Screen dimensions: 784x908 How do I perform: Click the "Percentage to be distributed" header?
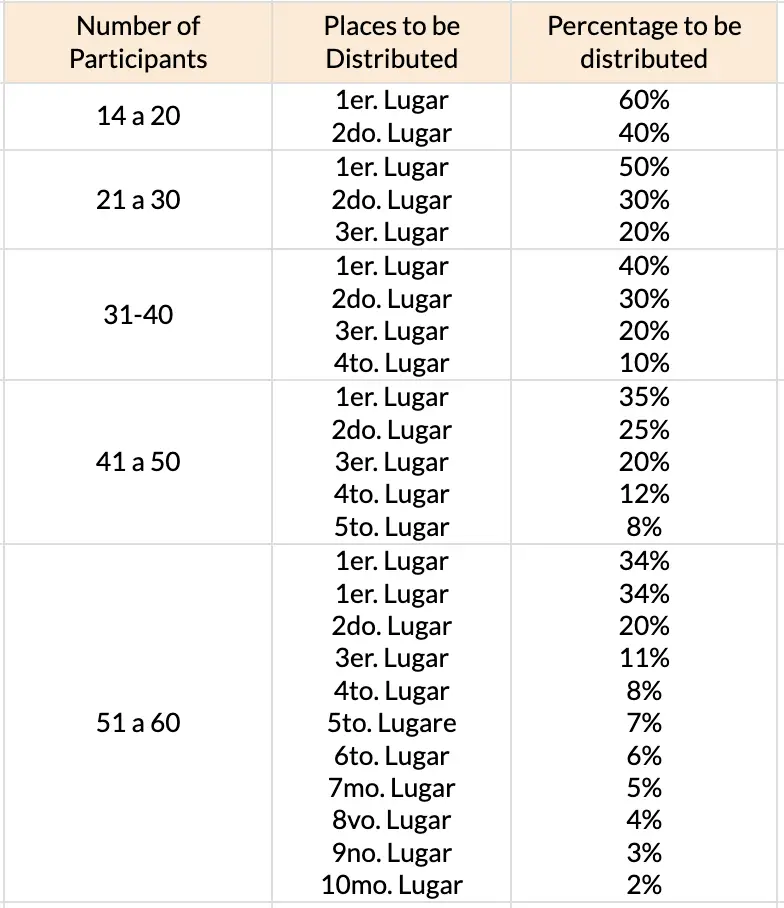tap(644, 42)
